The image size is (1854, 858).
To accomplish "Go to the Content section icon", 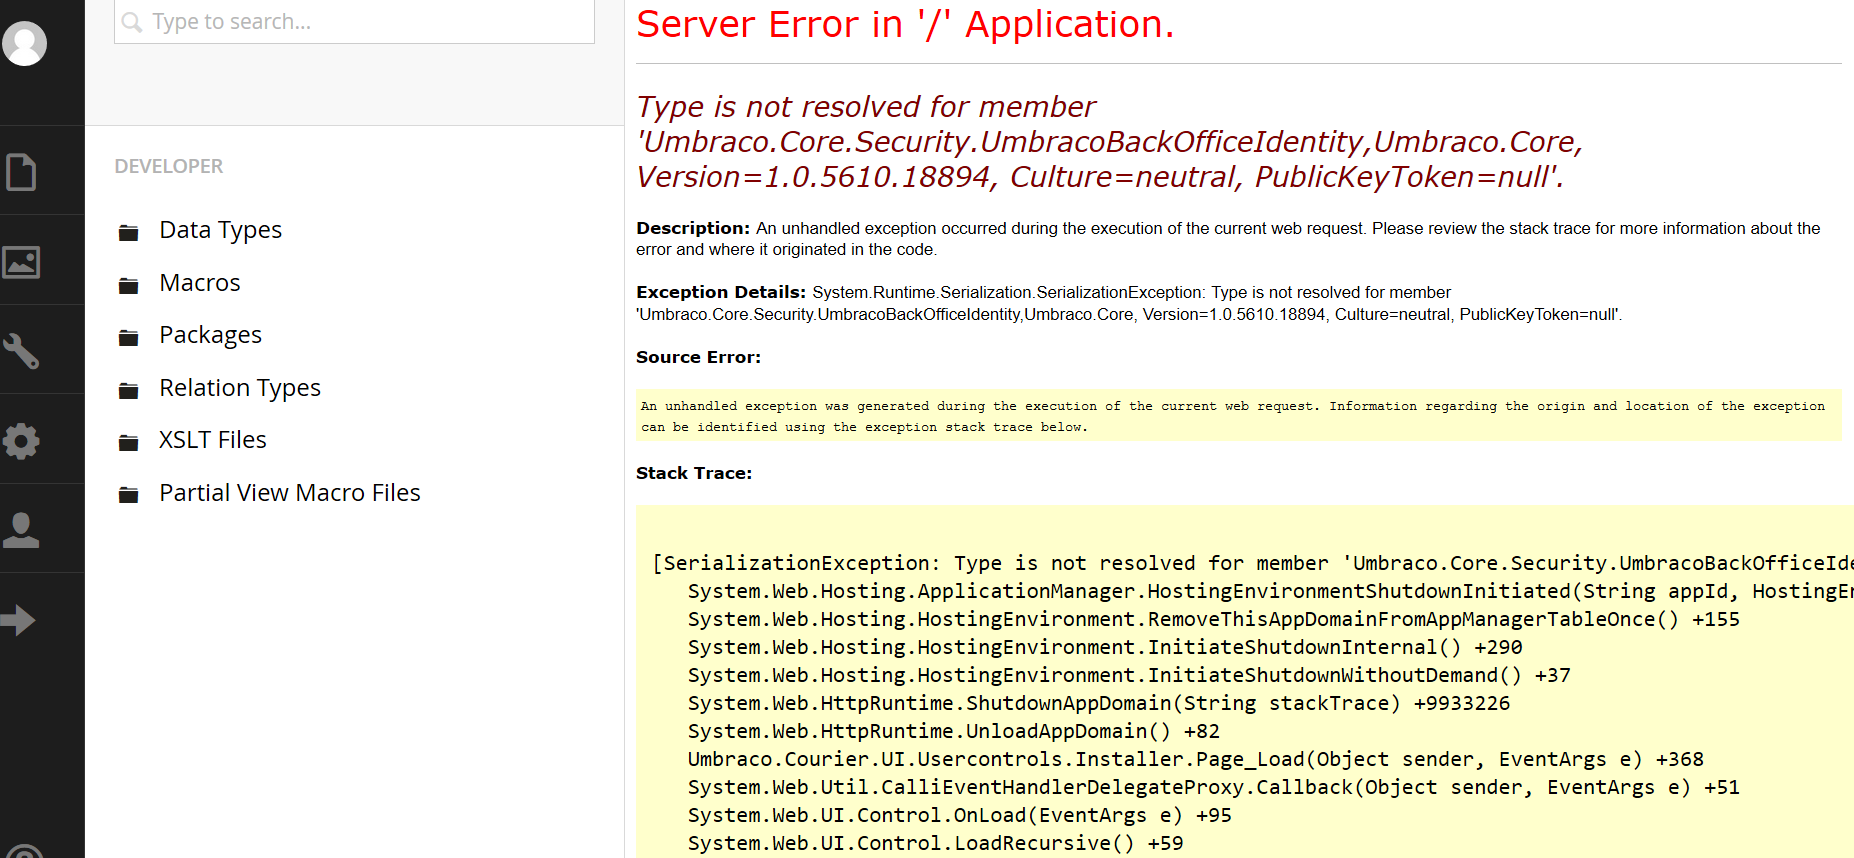I will click(21, 172).
